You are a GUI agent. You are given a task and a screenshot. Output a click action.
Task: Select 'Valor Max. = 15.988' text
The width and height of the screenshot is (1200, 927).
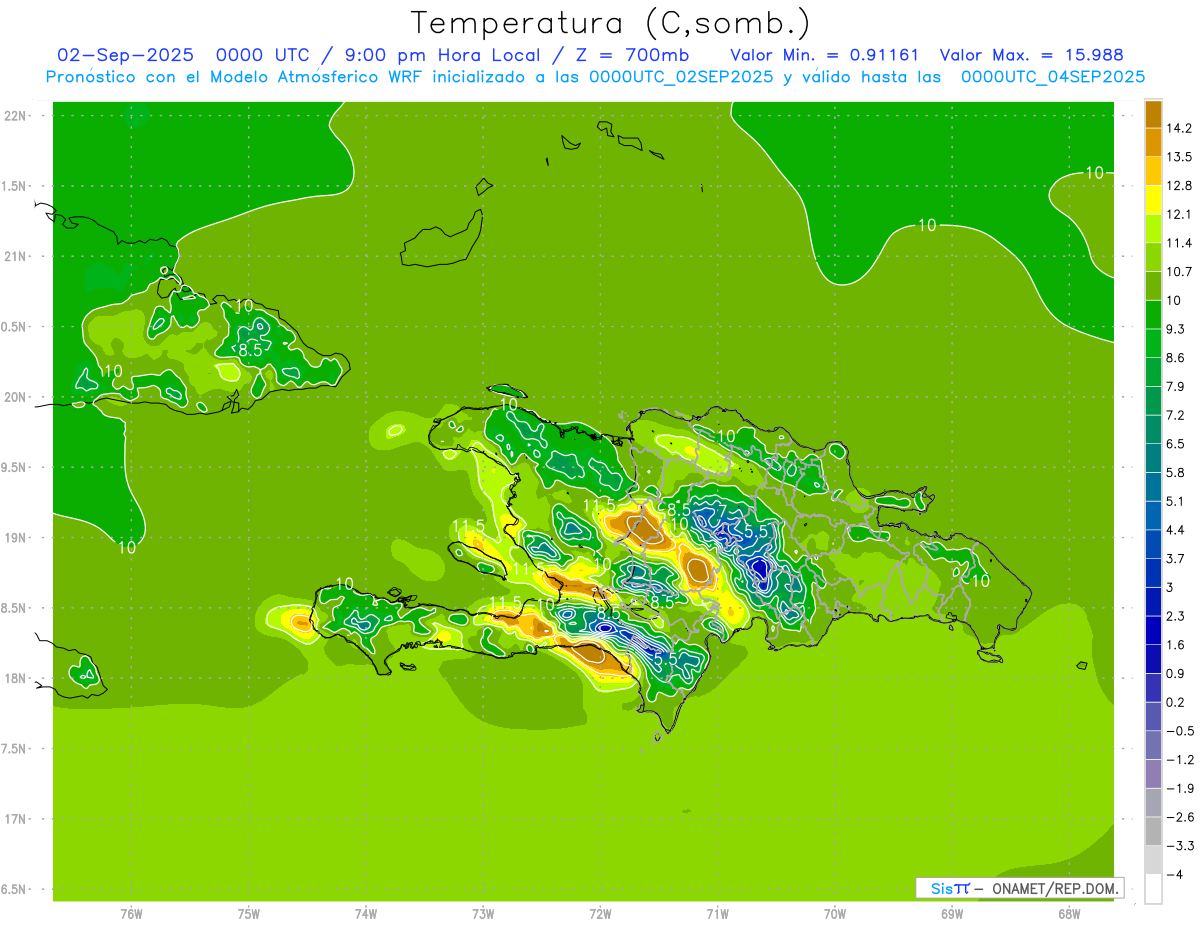click(x=1031, y=56)
